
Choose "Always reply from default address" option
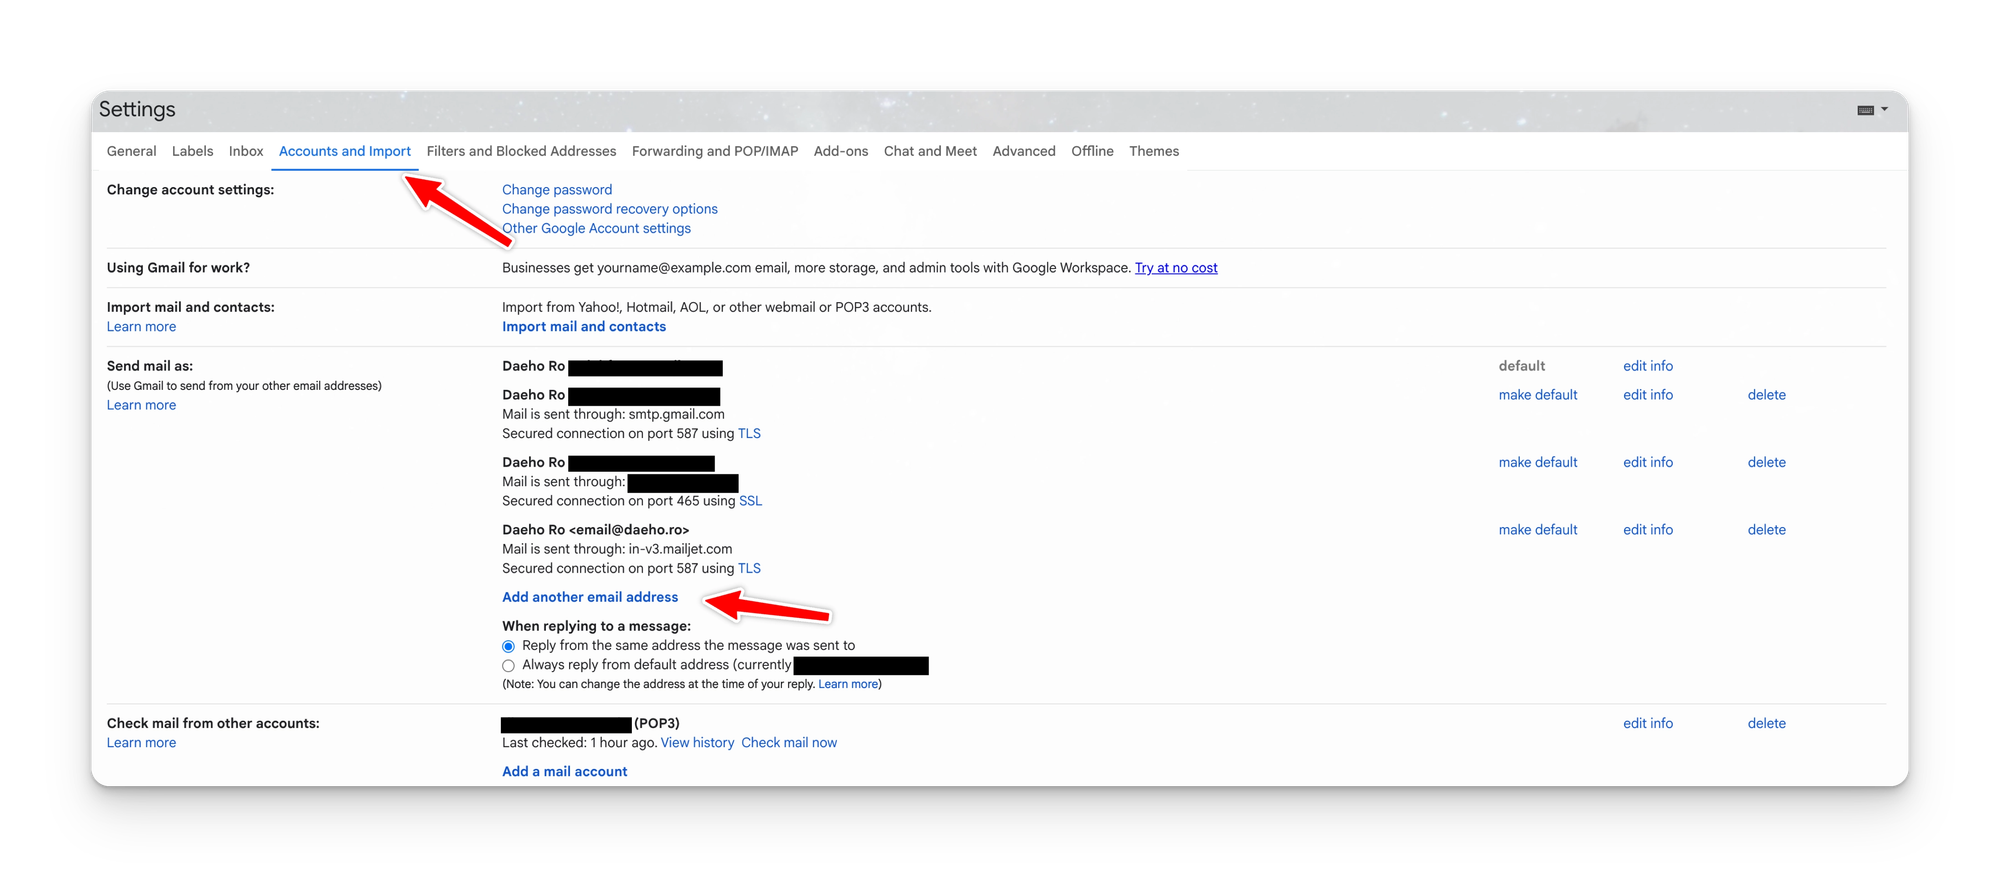pyautogui.click(x=508, y=666)
